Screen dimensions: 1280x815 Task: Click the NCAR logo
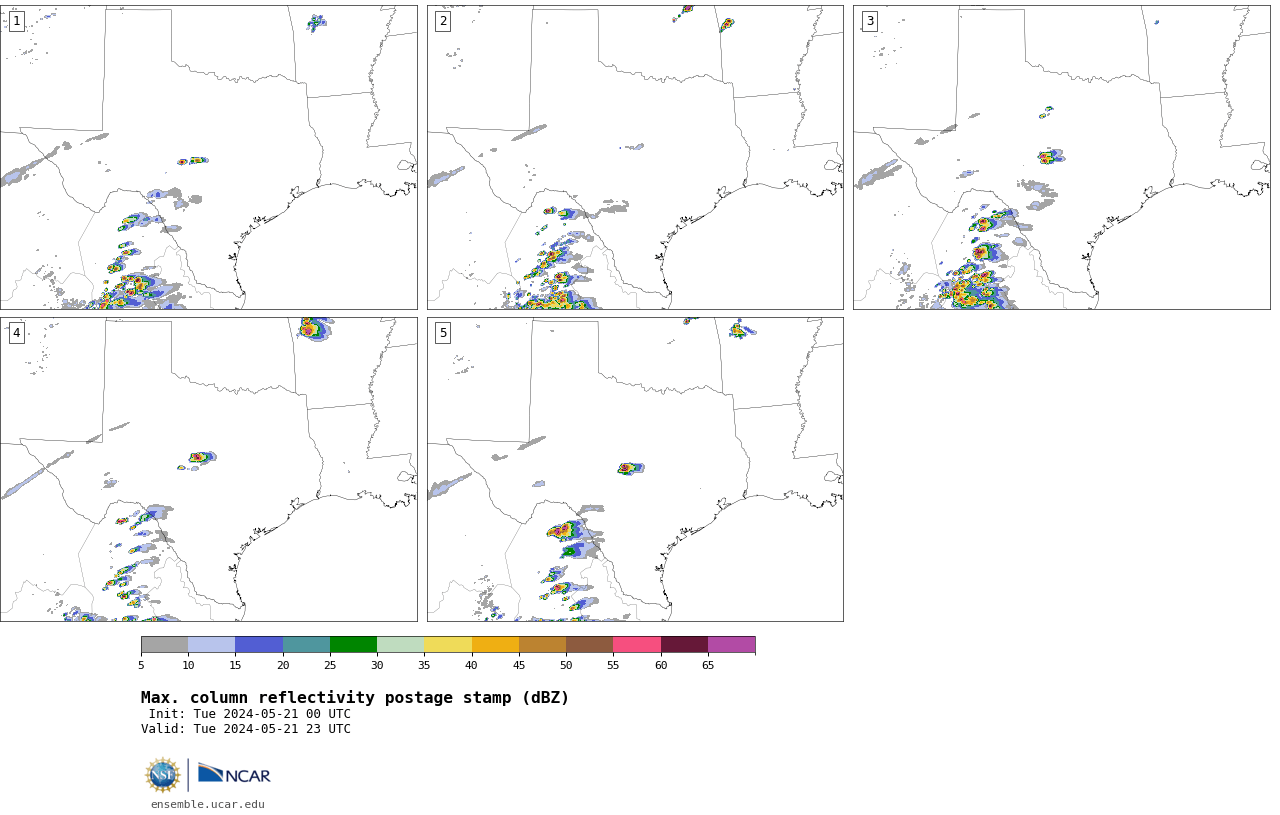[x=234, y=774]
